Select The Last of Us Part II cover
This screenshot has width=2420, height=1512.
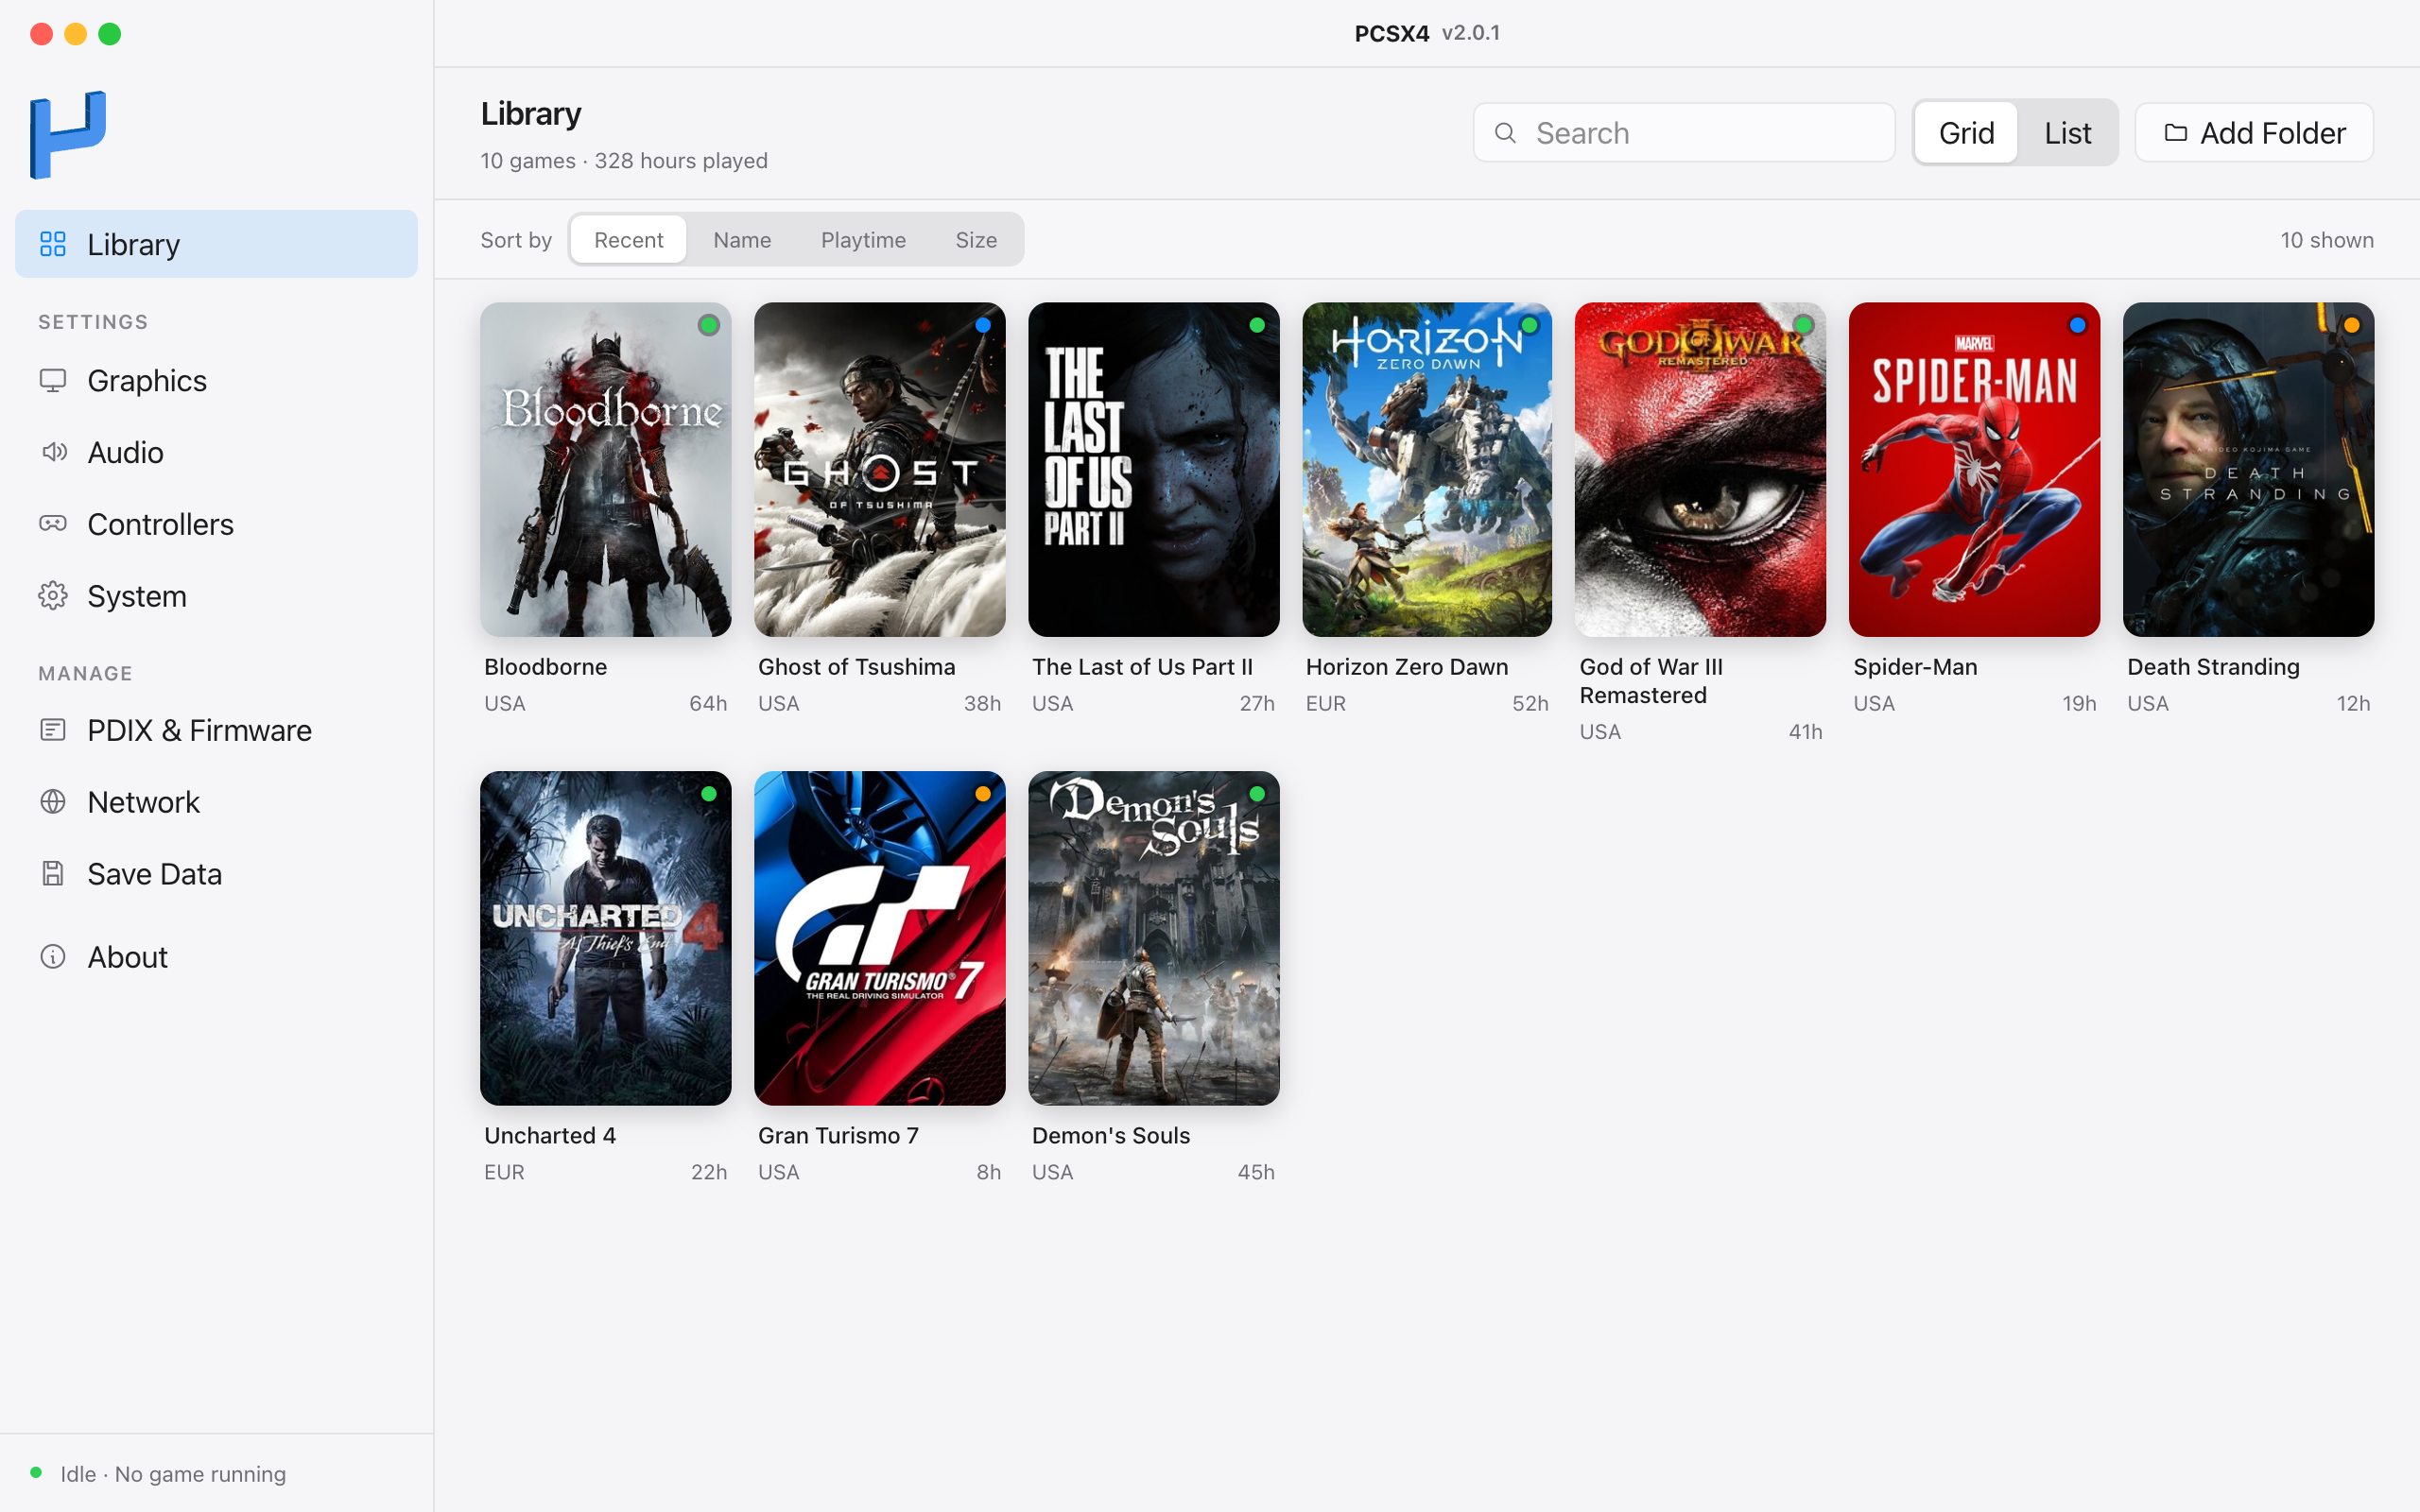click(1153, 469)
